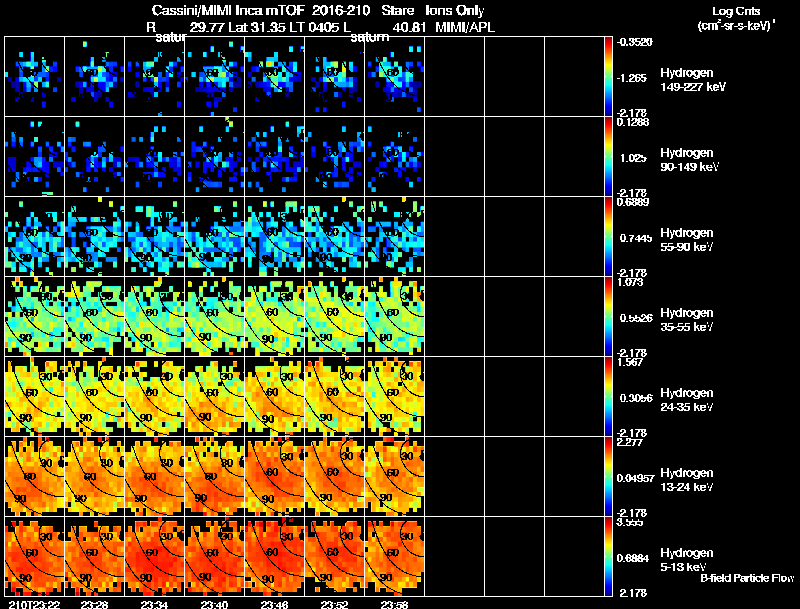
Task: Click the 0.6884 scale midpoint value
Action: (633, 559)
